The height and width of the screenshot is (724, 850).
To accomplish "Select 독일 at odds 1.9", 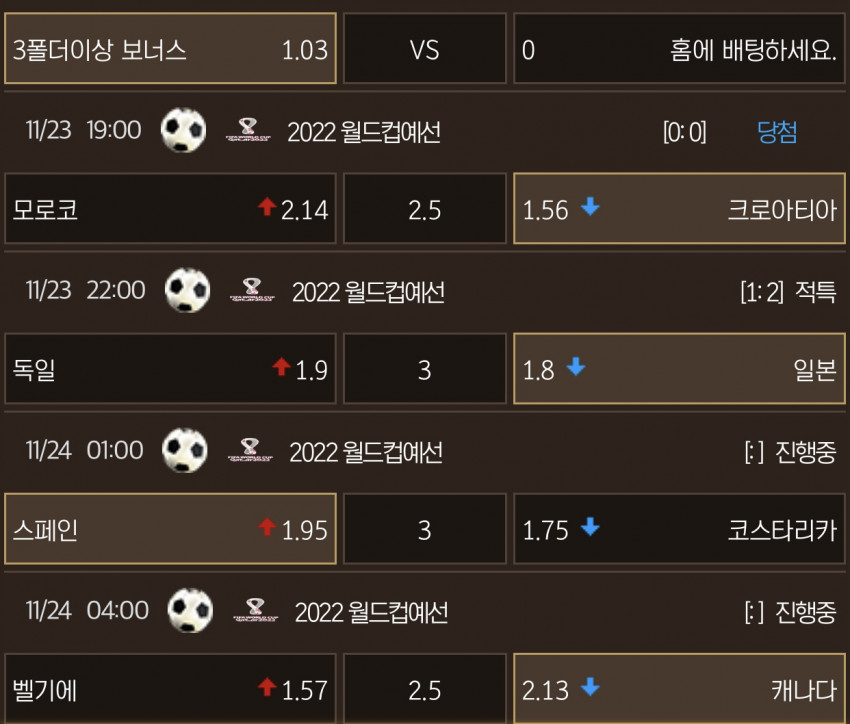I will coord(170,369).
